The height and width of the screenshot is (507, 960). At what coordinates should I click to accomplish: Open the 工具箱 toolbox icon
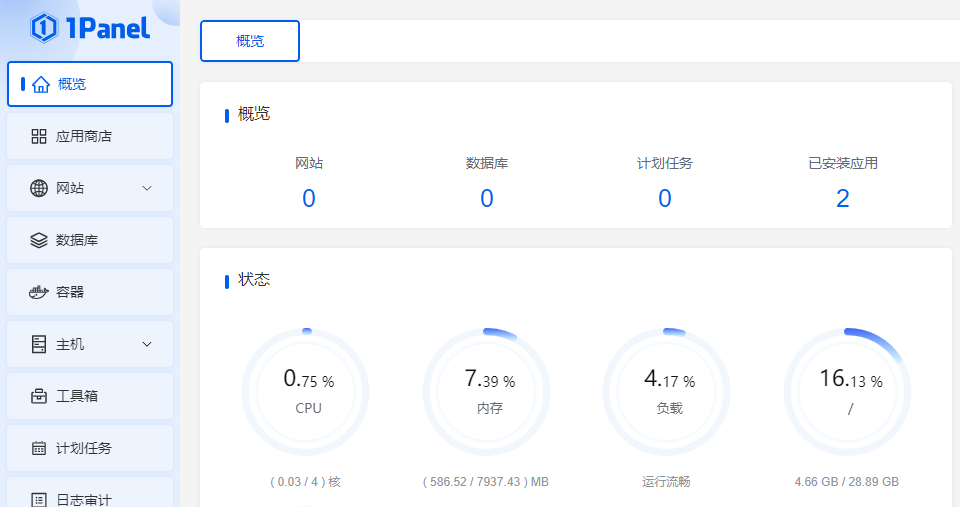click(39, 396)
